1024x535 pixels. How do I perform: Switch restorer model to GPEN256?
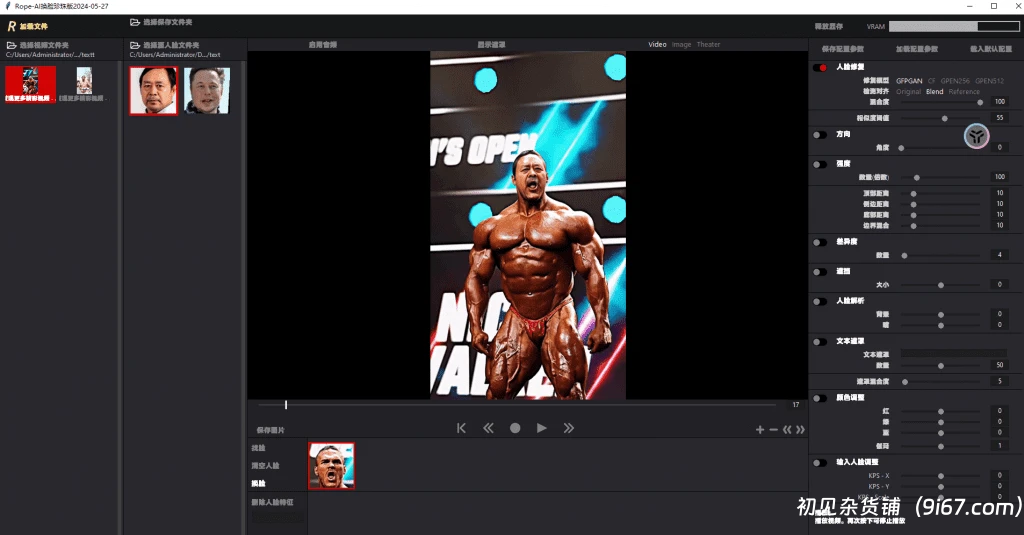pos(955,80)
